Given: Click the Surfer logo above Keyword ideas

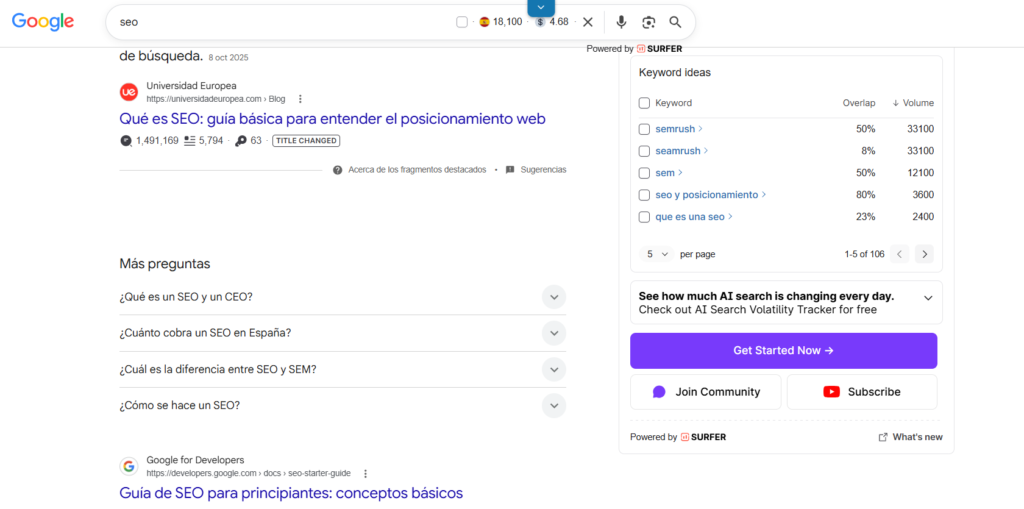Looking at the screenshot, I should pyautogui.click(x=660, y=49).
